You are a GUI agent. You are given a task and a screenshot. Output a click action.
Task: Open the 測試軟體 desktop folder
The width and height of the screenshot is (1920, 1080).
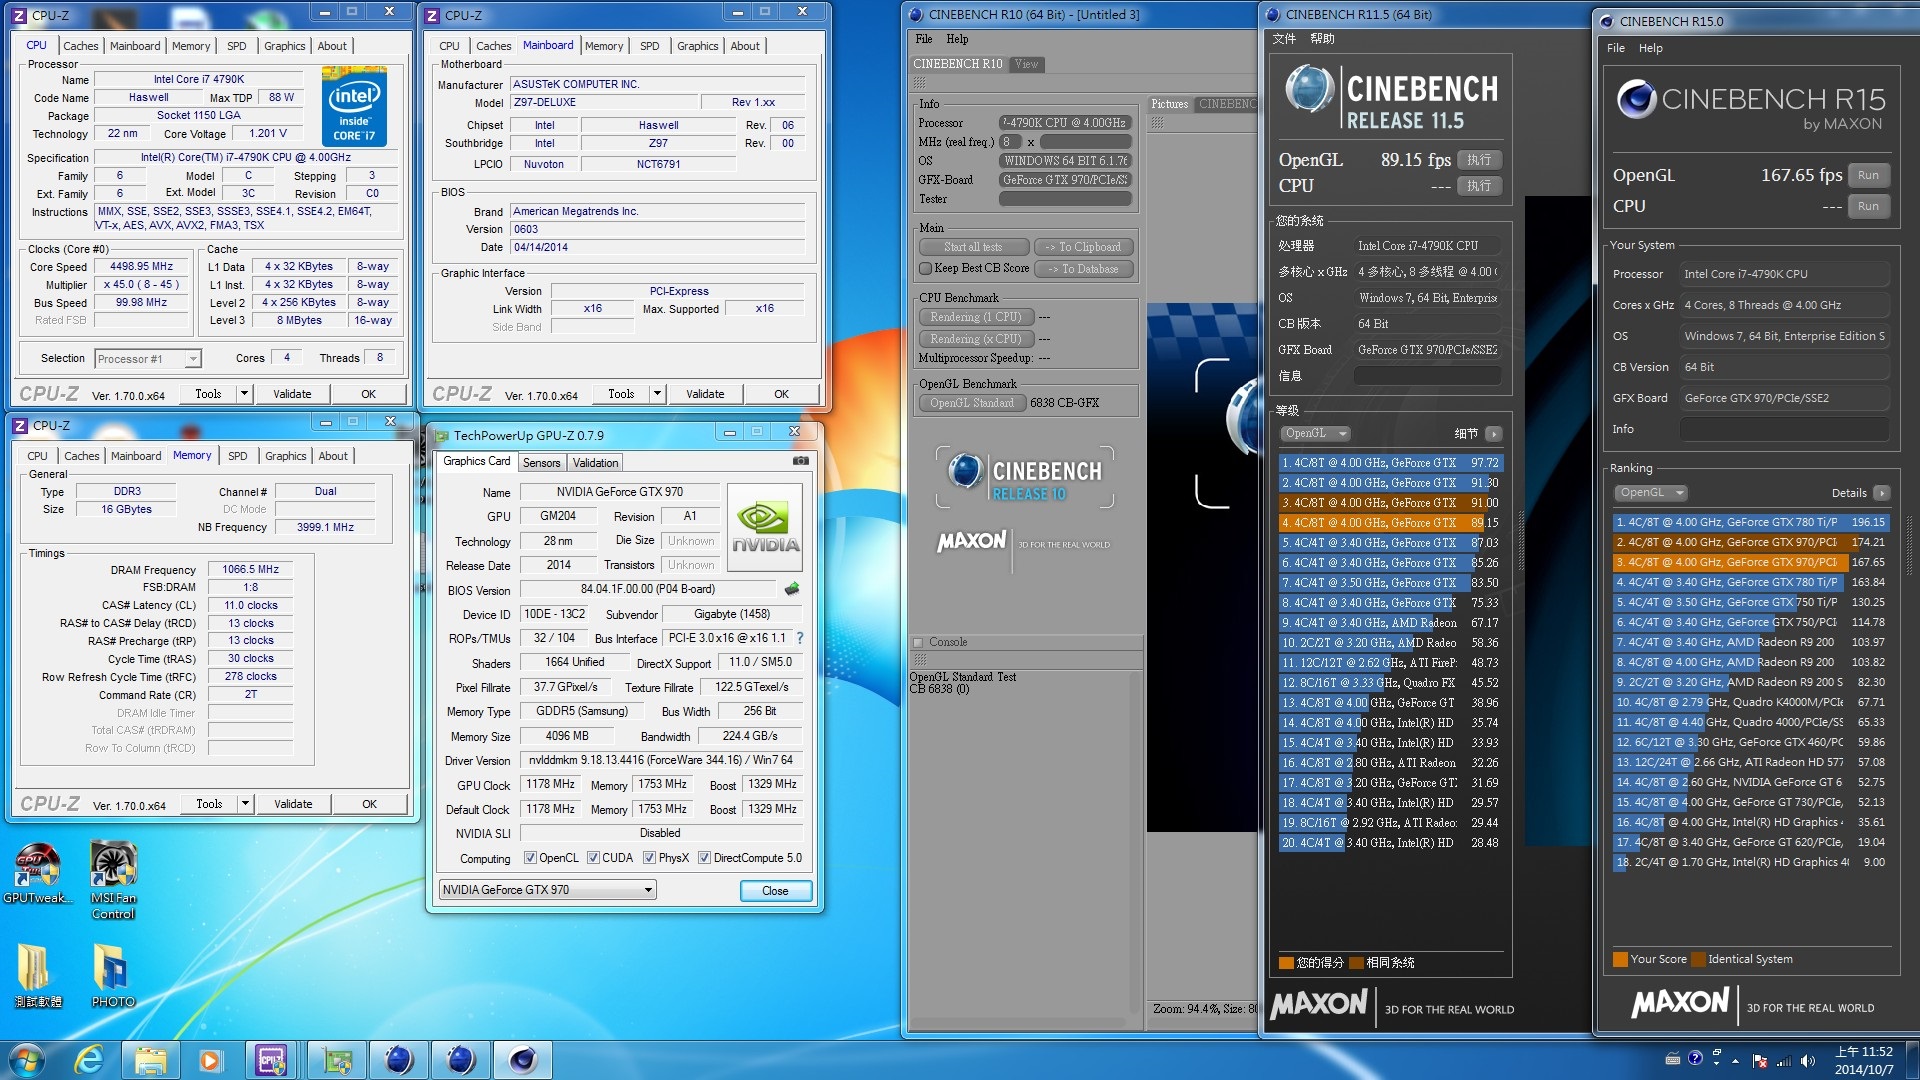36,975
